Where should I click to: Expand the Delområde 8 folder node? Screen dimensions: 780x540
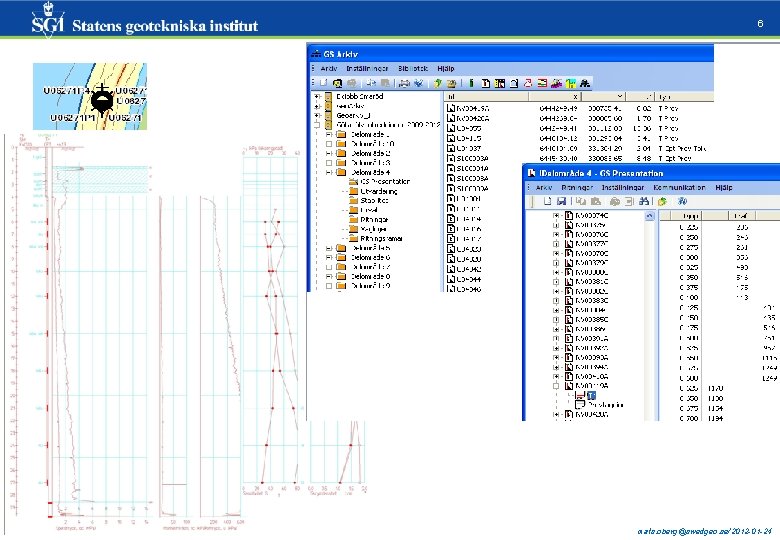click(x=329, y=276)
